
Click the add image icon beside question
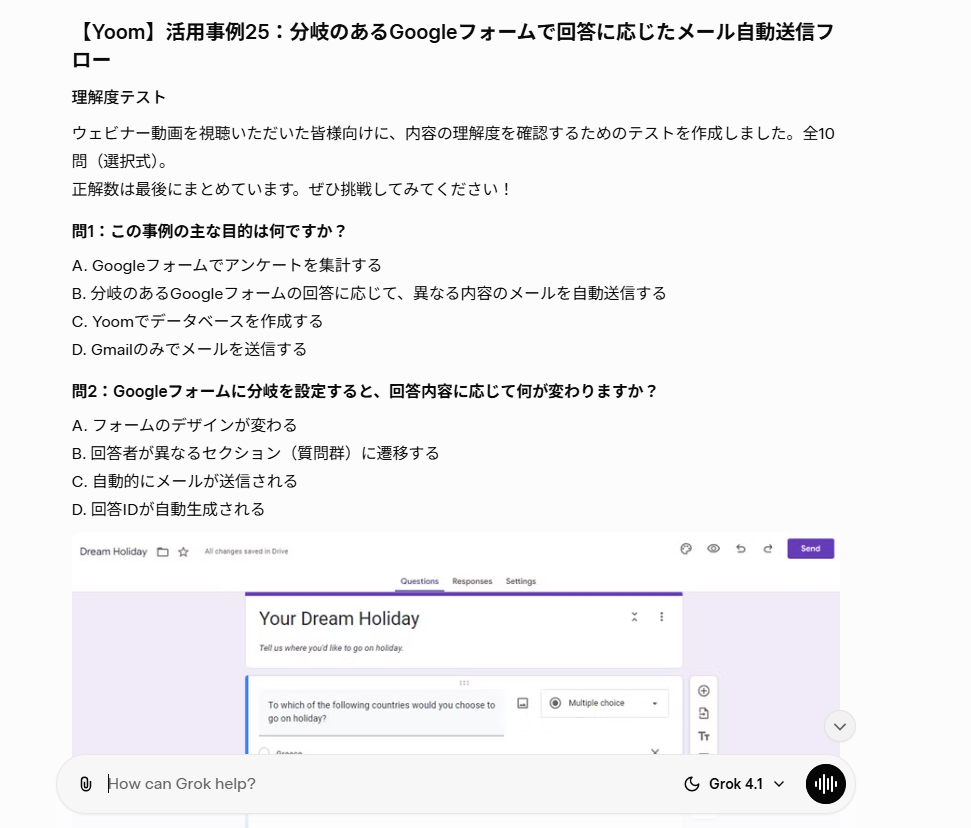click(x=523, y=704)
